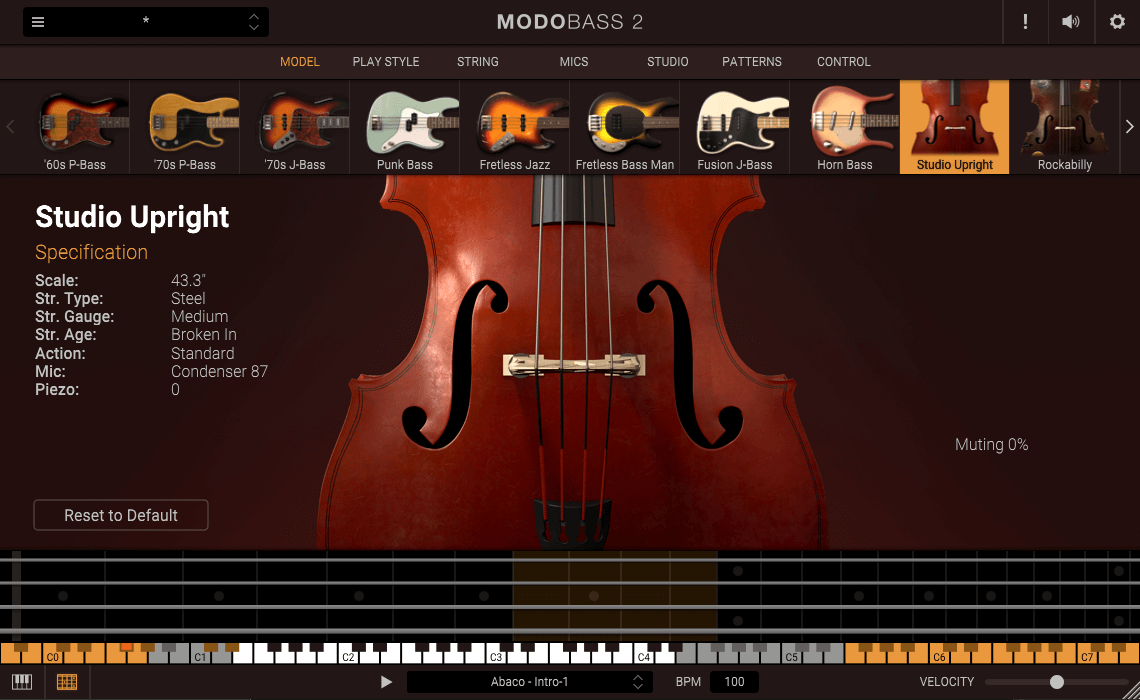The height and width of the screenshot is (700, 1140).
Task: Select the Fretless Jazz model
Action: coord(515,127)
